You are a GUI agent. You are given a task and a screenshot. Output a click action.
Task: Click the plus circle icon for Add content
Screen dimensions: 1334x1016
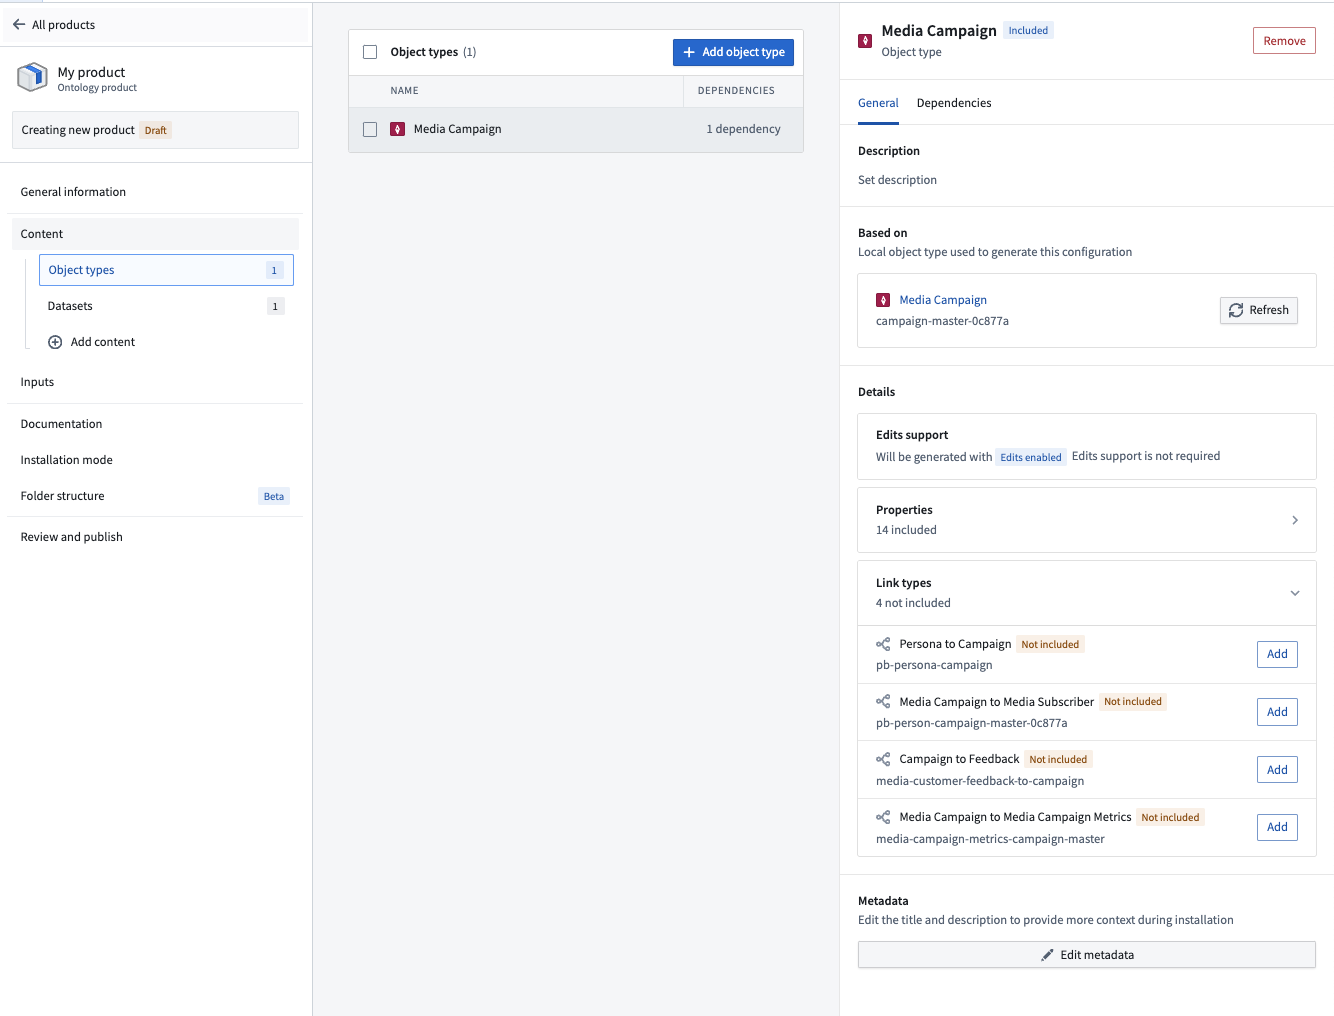point(55,342)
